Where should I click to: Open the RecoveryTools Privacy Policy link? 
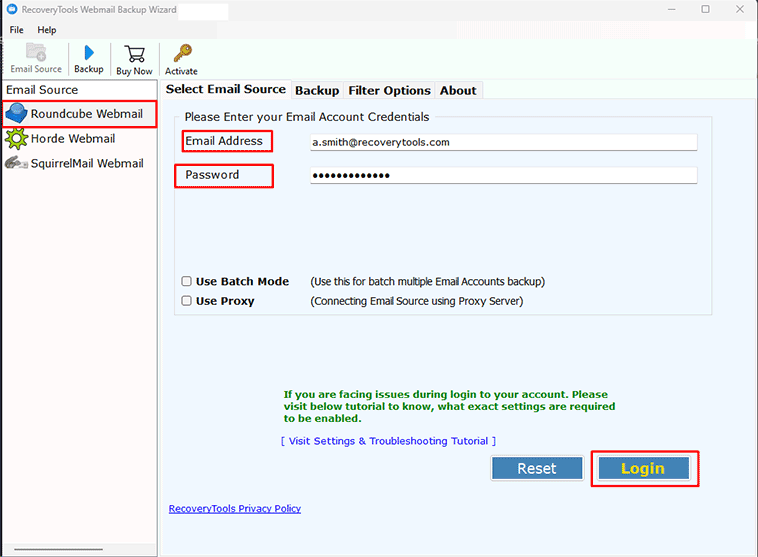[235, 509]
